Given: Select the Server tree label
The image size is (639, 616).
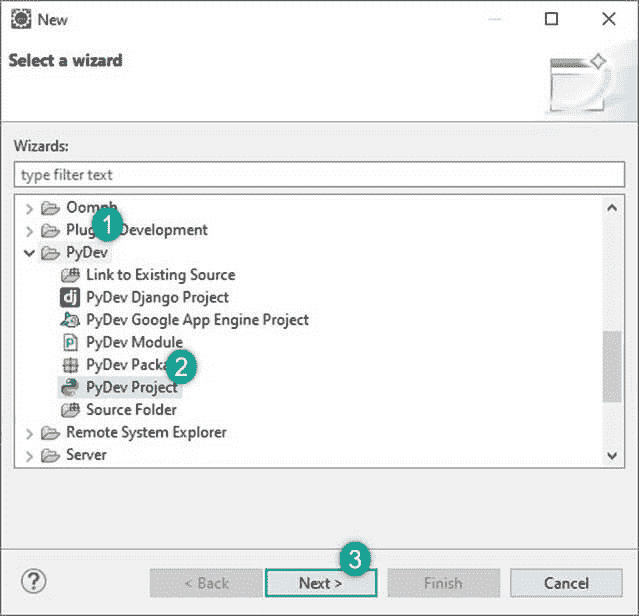Looking at the screenshot, I should 86,455.
